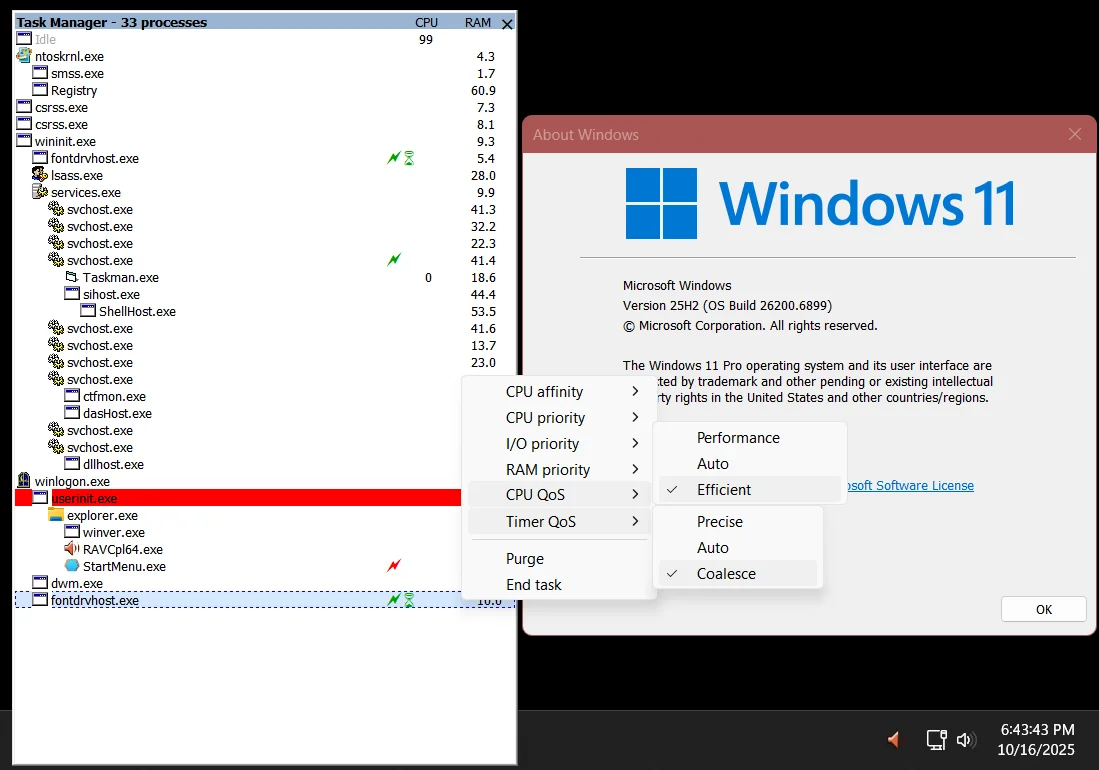1099x770 pixels.
Task: Select the checked Efficient CPU QoS option
Action: [x=749, y=490]
